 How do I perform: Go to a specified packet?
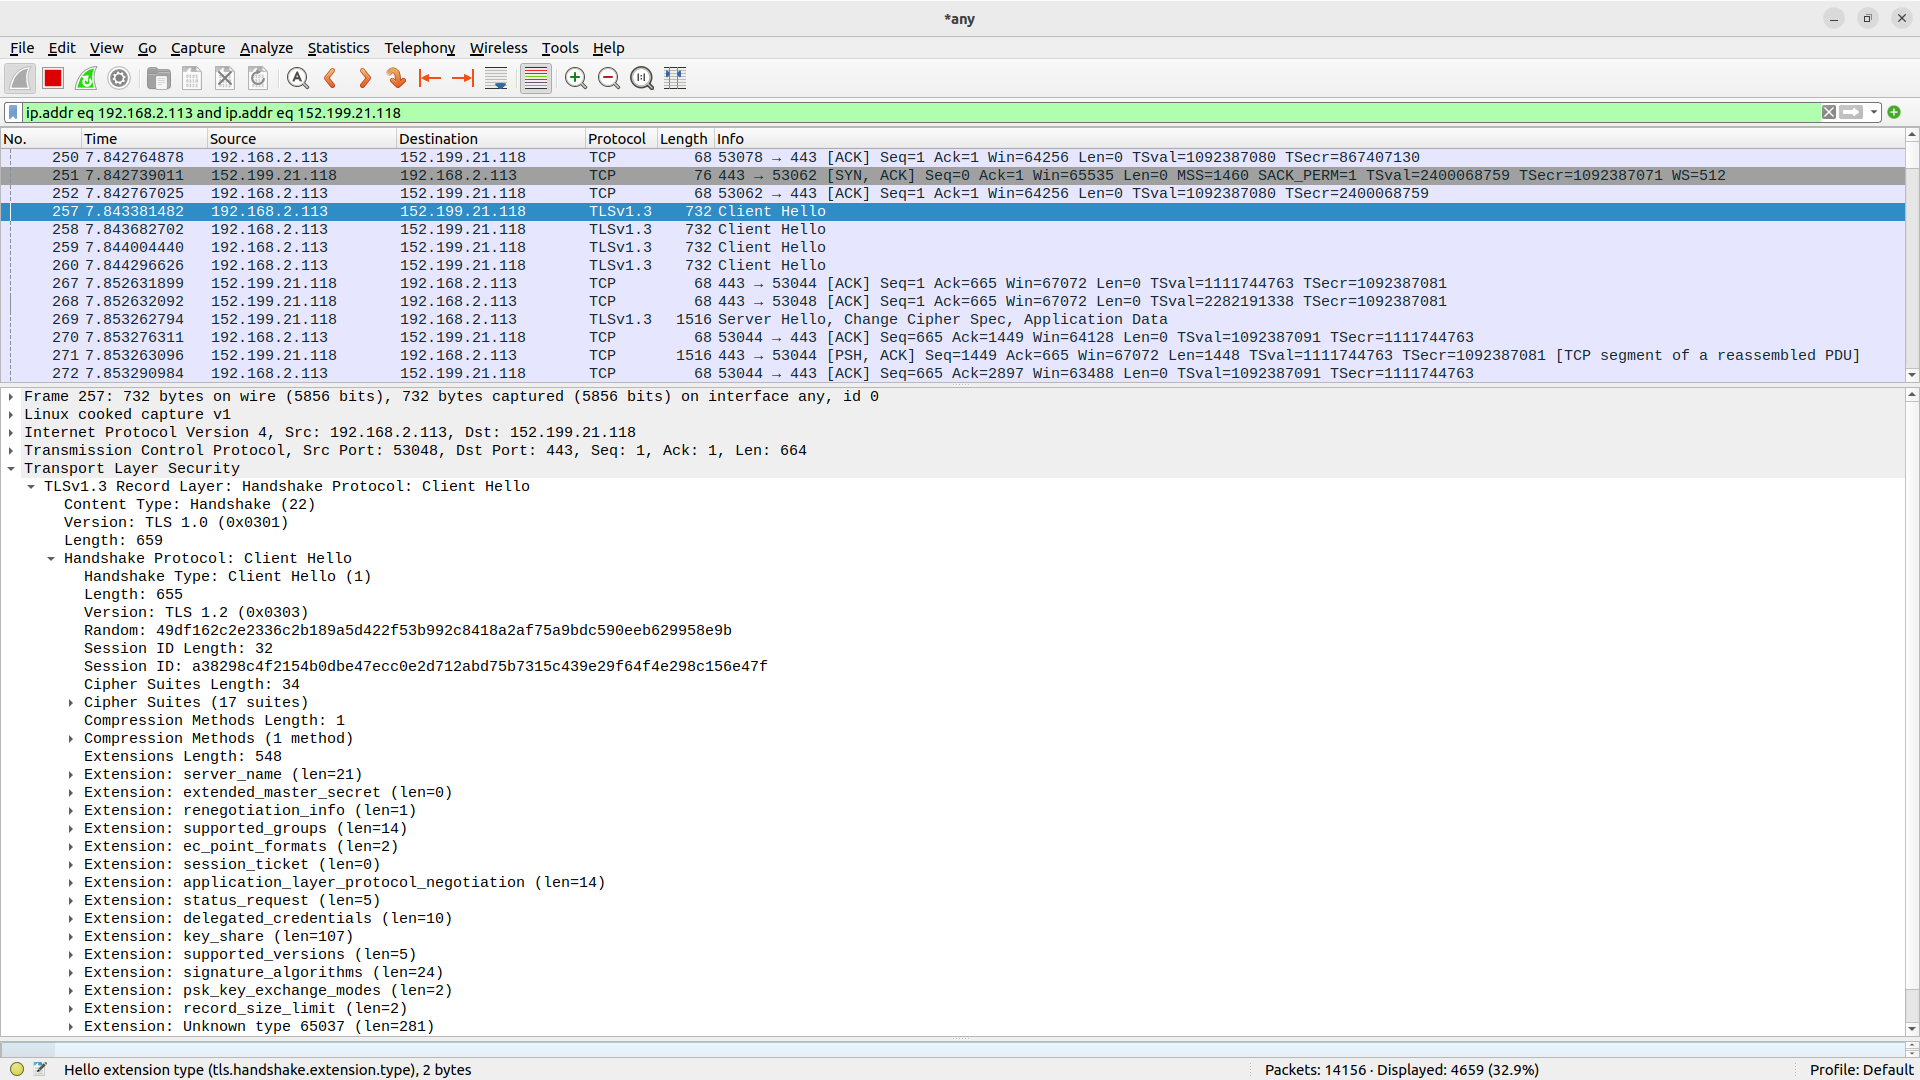pos(397,78)
